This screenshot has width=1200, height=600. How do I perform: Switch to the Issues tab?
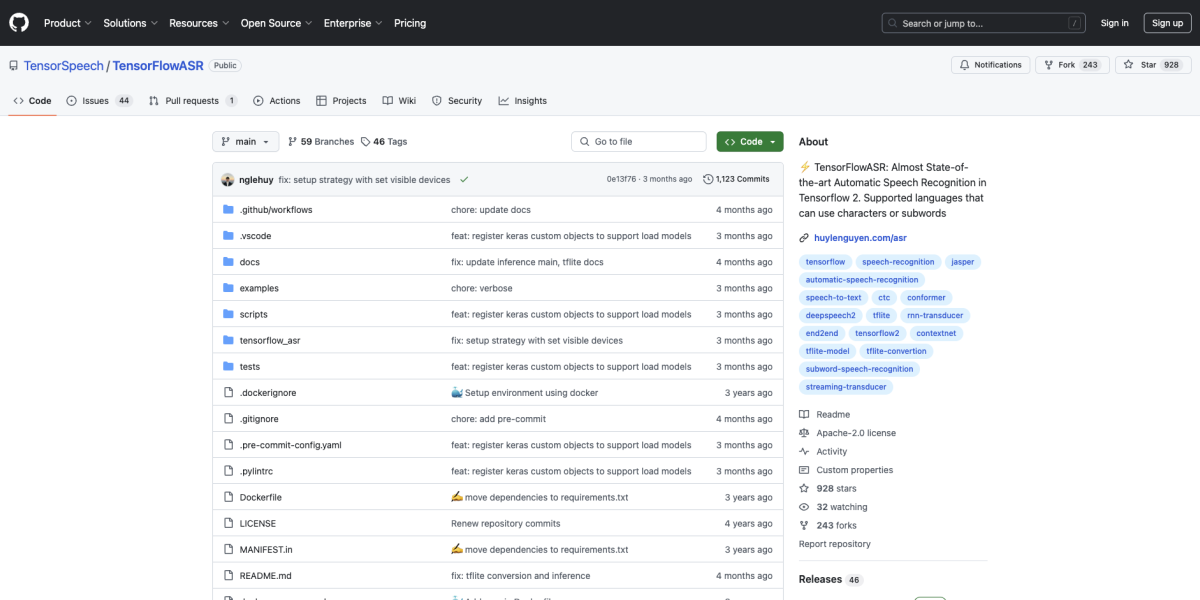point(98,101)
